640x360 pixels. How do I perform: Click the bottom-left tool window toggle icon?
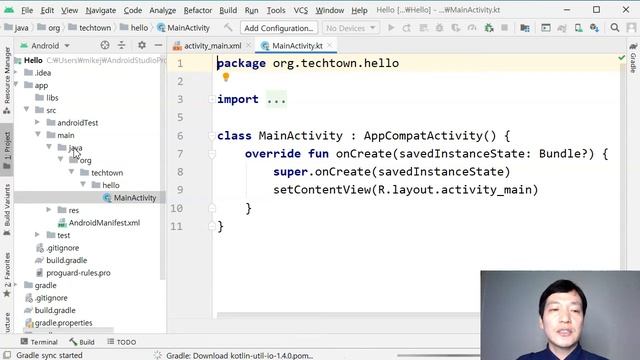(7, 355)
